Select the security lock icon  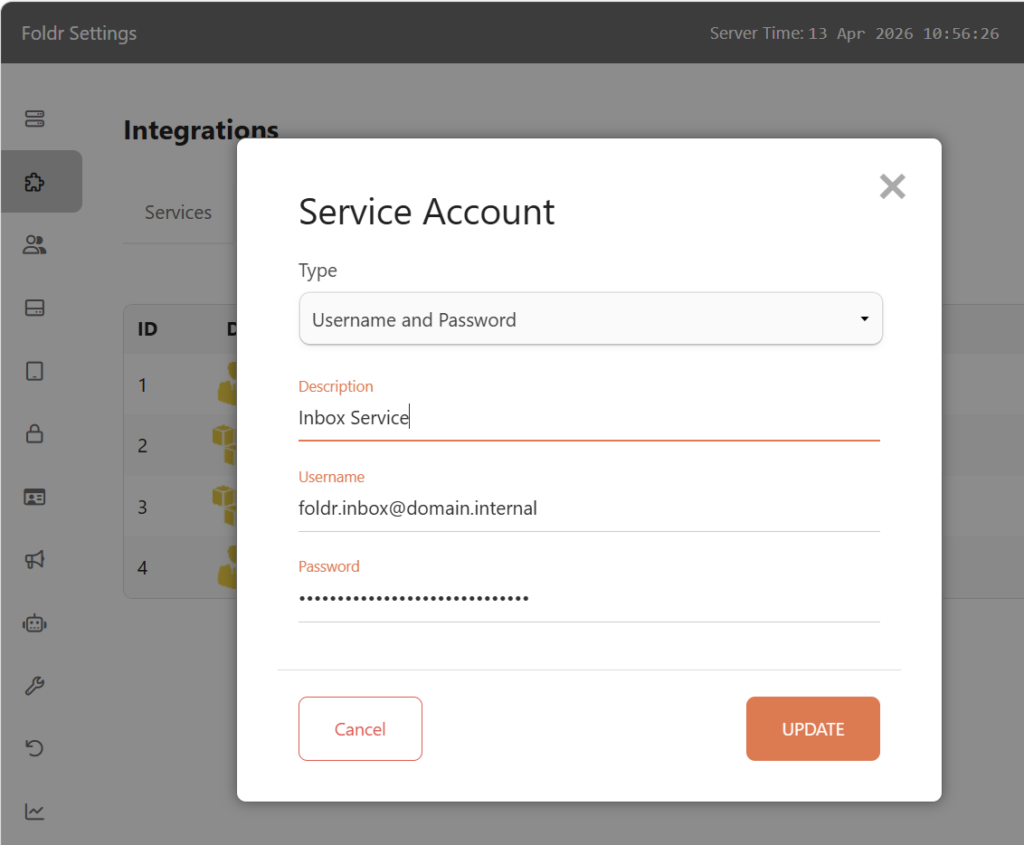[34, 434]
